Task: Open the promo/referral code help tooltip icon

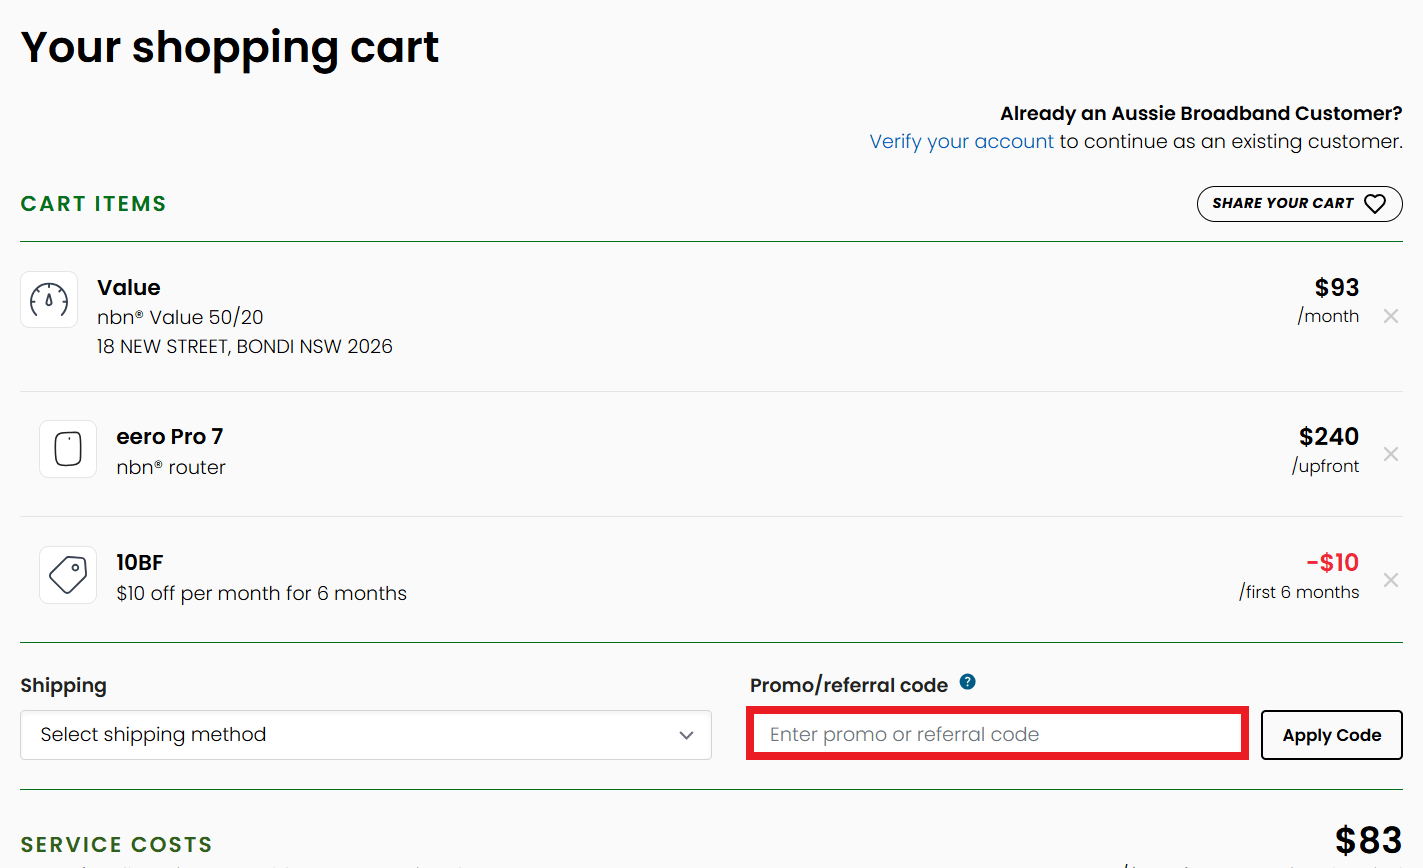Action: click(967, 682)
